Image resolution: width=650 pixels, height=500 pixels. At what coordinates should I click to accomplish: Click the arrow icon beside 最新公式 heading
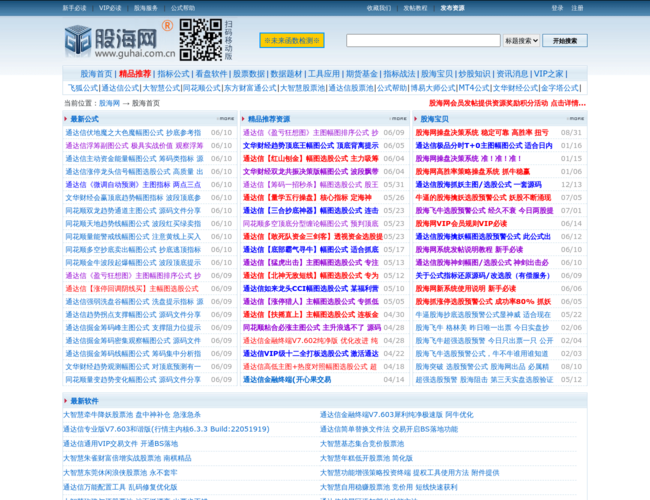pos(66,119)
